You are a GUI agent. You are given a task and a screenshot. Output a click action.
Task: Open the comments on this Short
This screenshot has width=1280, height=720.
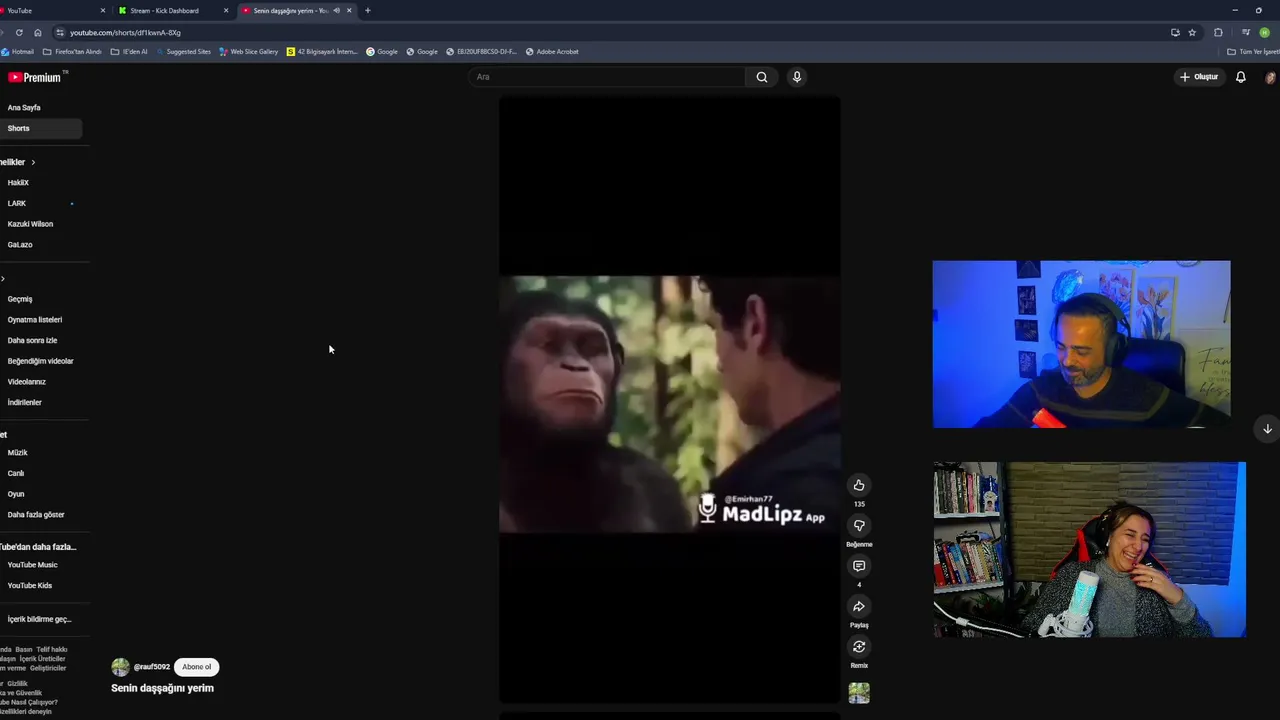tap(859, 566)
